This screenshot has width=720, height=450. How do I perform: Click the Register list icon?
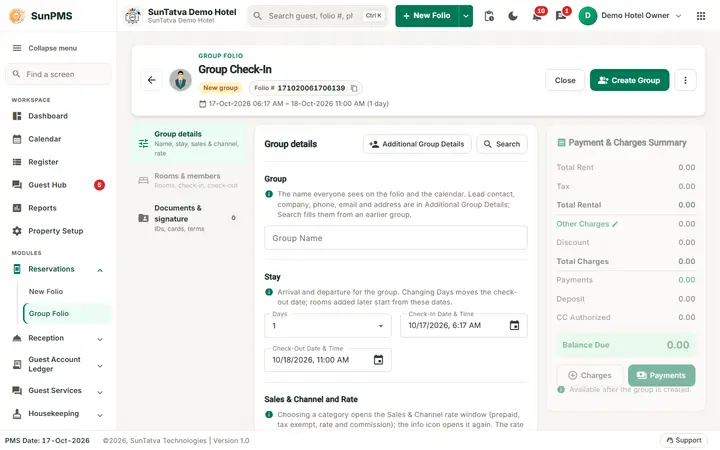(17, 162)
